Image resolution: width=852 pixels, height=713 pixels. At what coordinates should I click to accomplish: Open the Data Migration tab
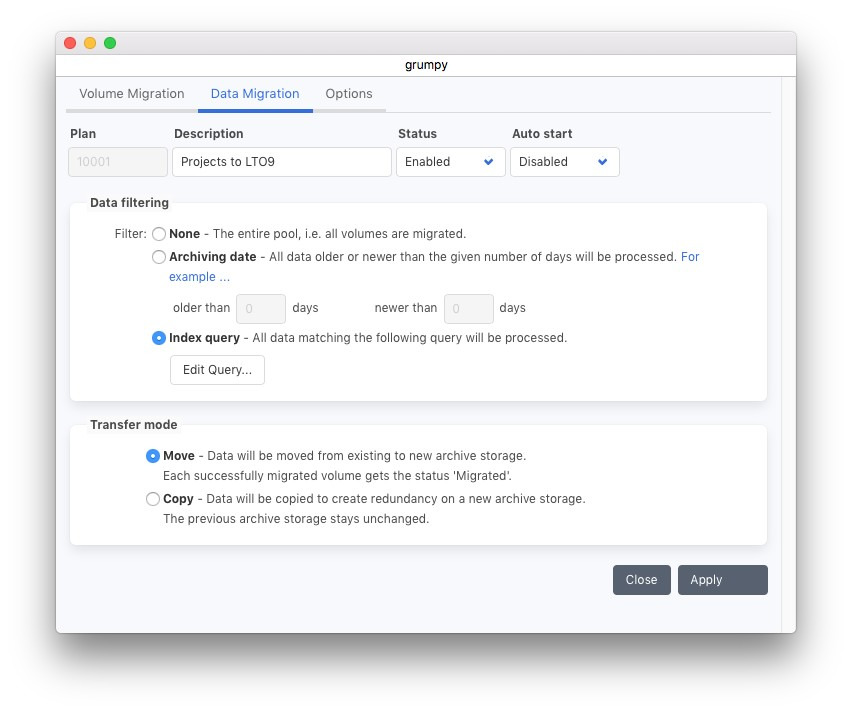[255, 94]
